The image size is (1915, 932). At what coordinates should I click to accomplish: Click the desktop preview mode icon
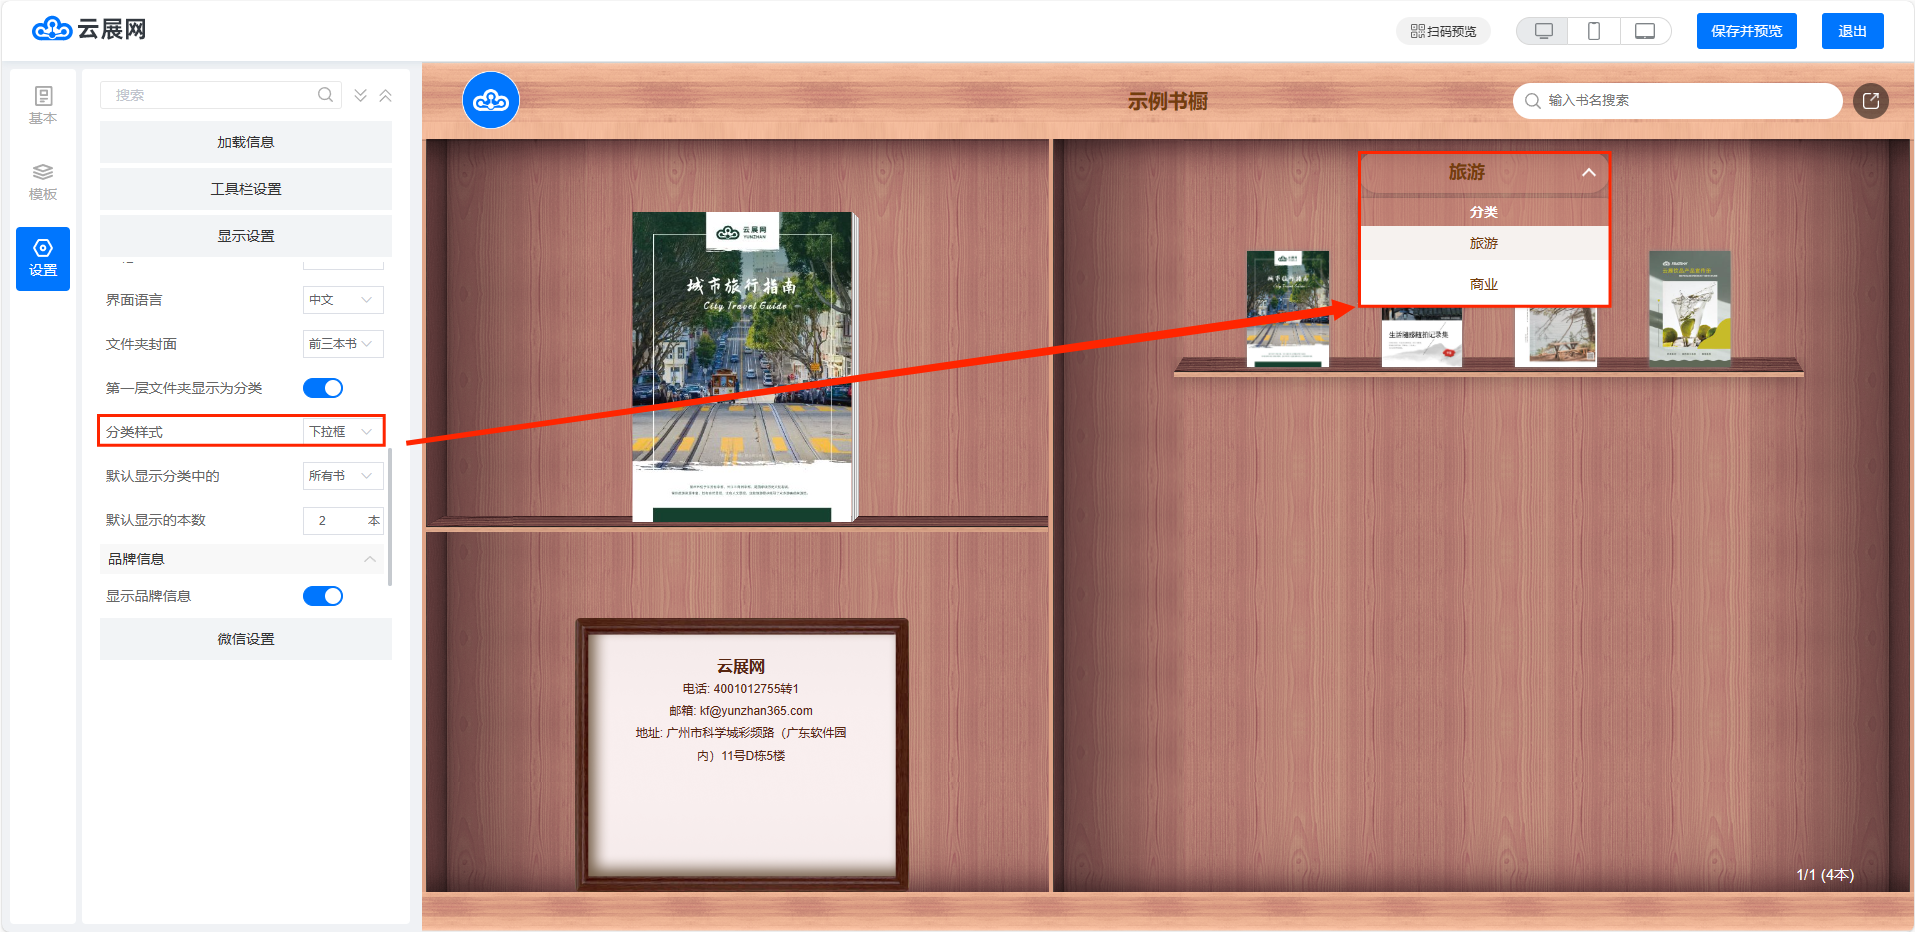tap(1543, 31)
